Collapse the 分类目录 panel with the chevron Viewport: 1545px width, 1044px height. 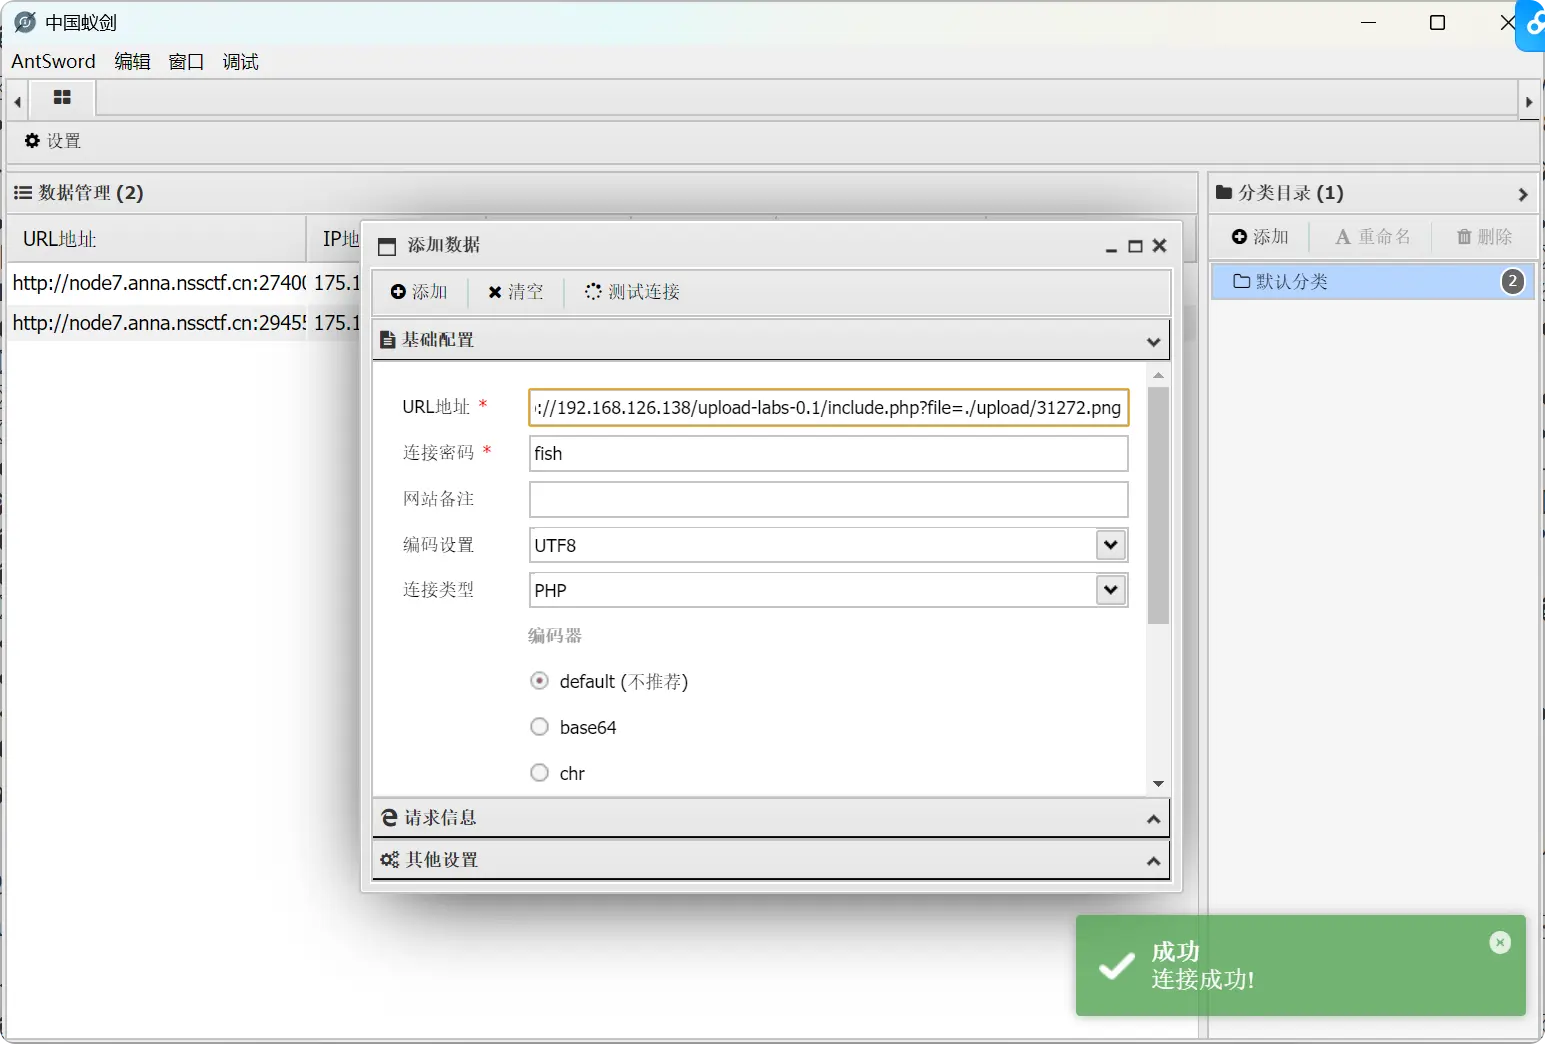1523,194
